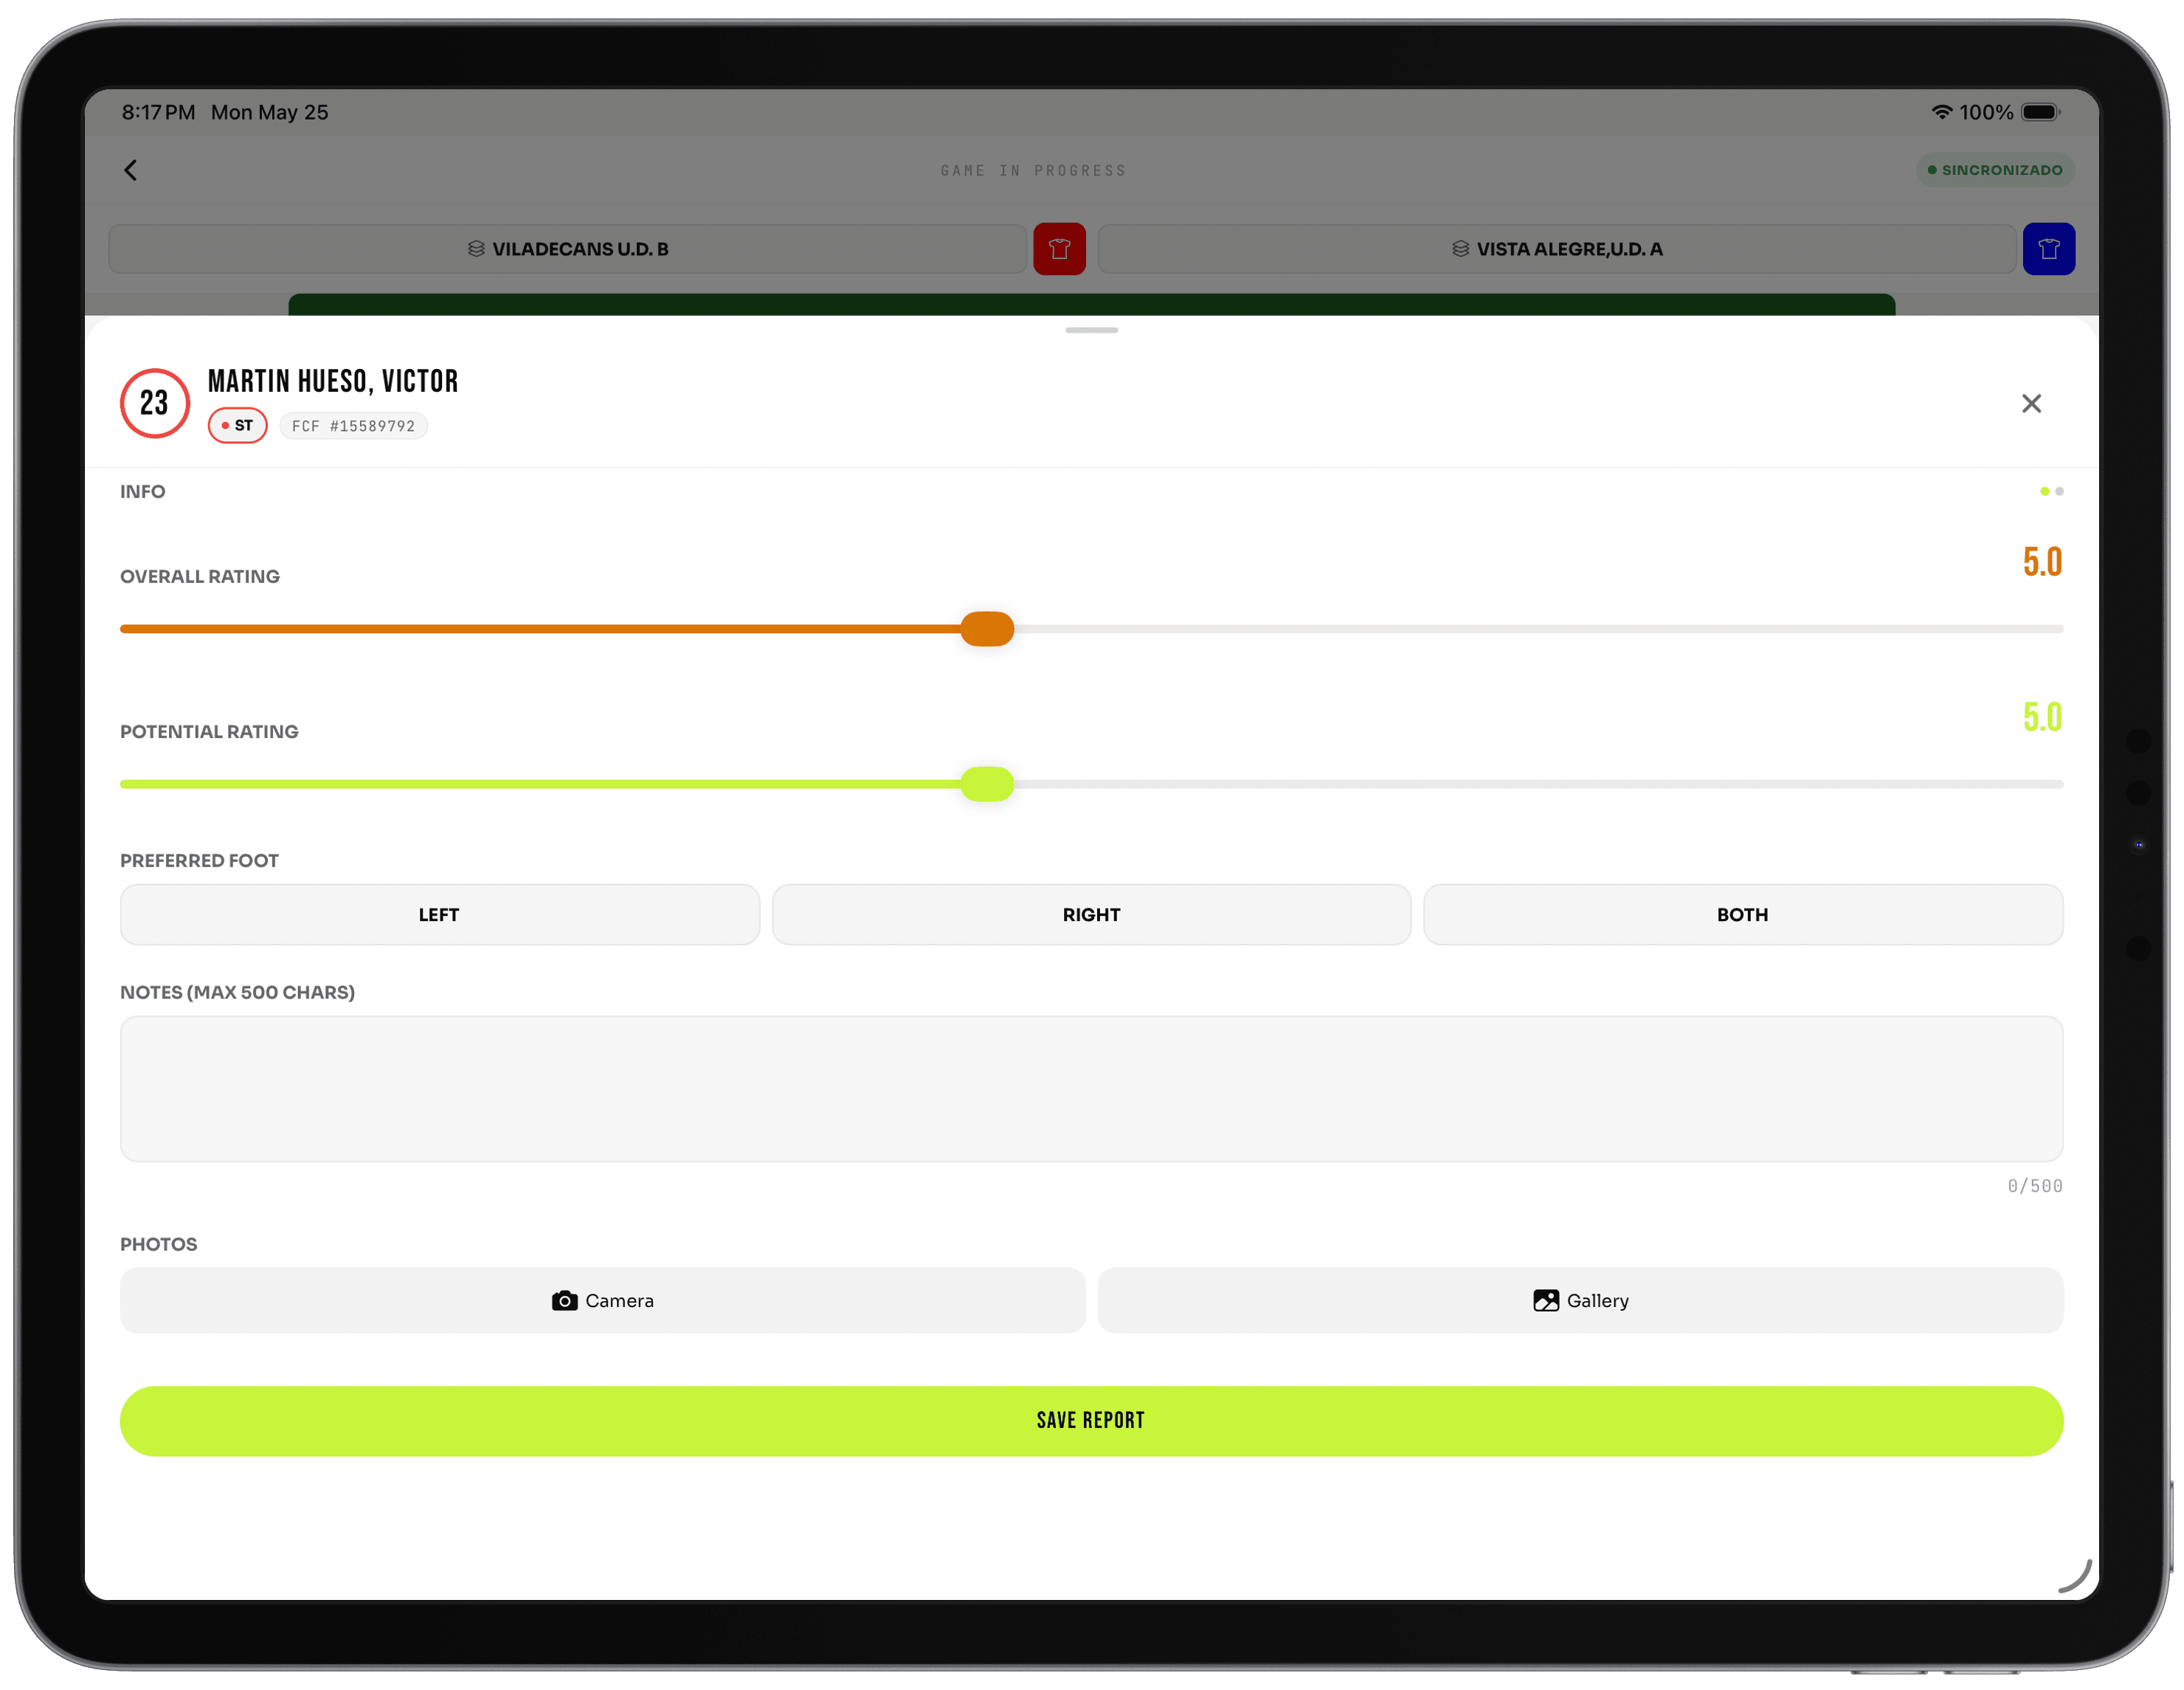The image size is (2184, 1690).
Task: Close the player report sheet
Action: (x=2031, y=403)
